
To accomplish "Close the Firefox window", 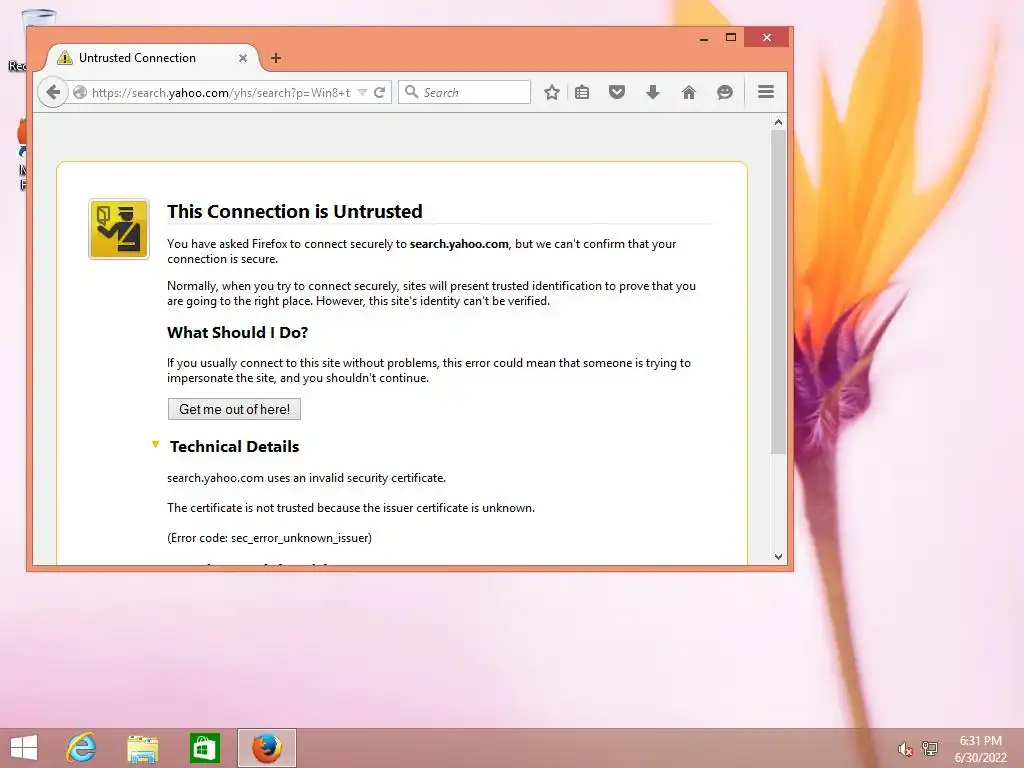I will click(x=767, y=37).
